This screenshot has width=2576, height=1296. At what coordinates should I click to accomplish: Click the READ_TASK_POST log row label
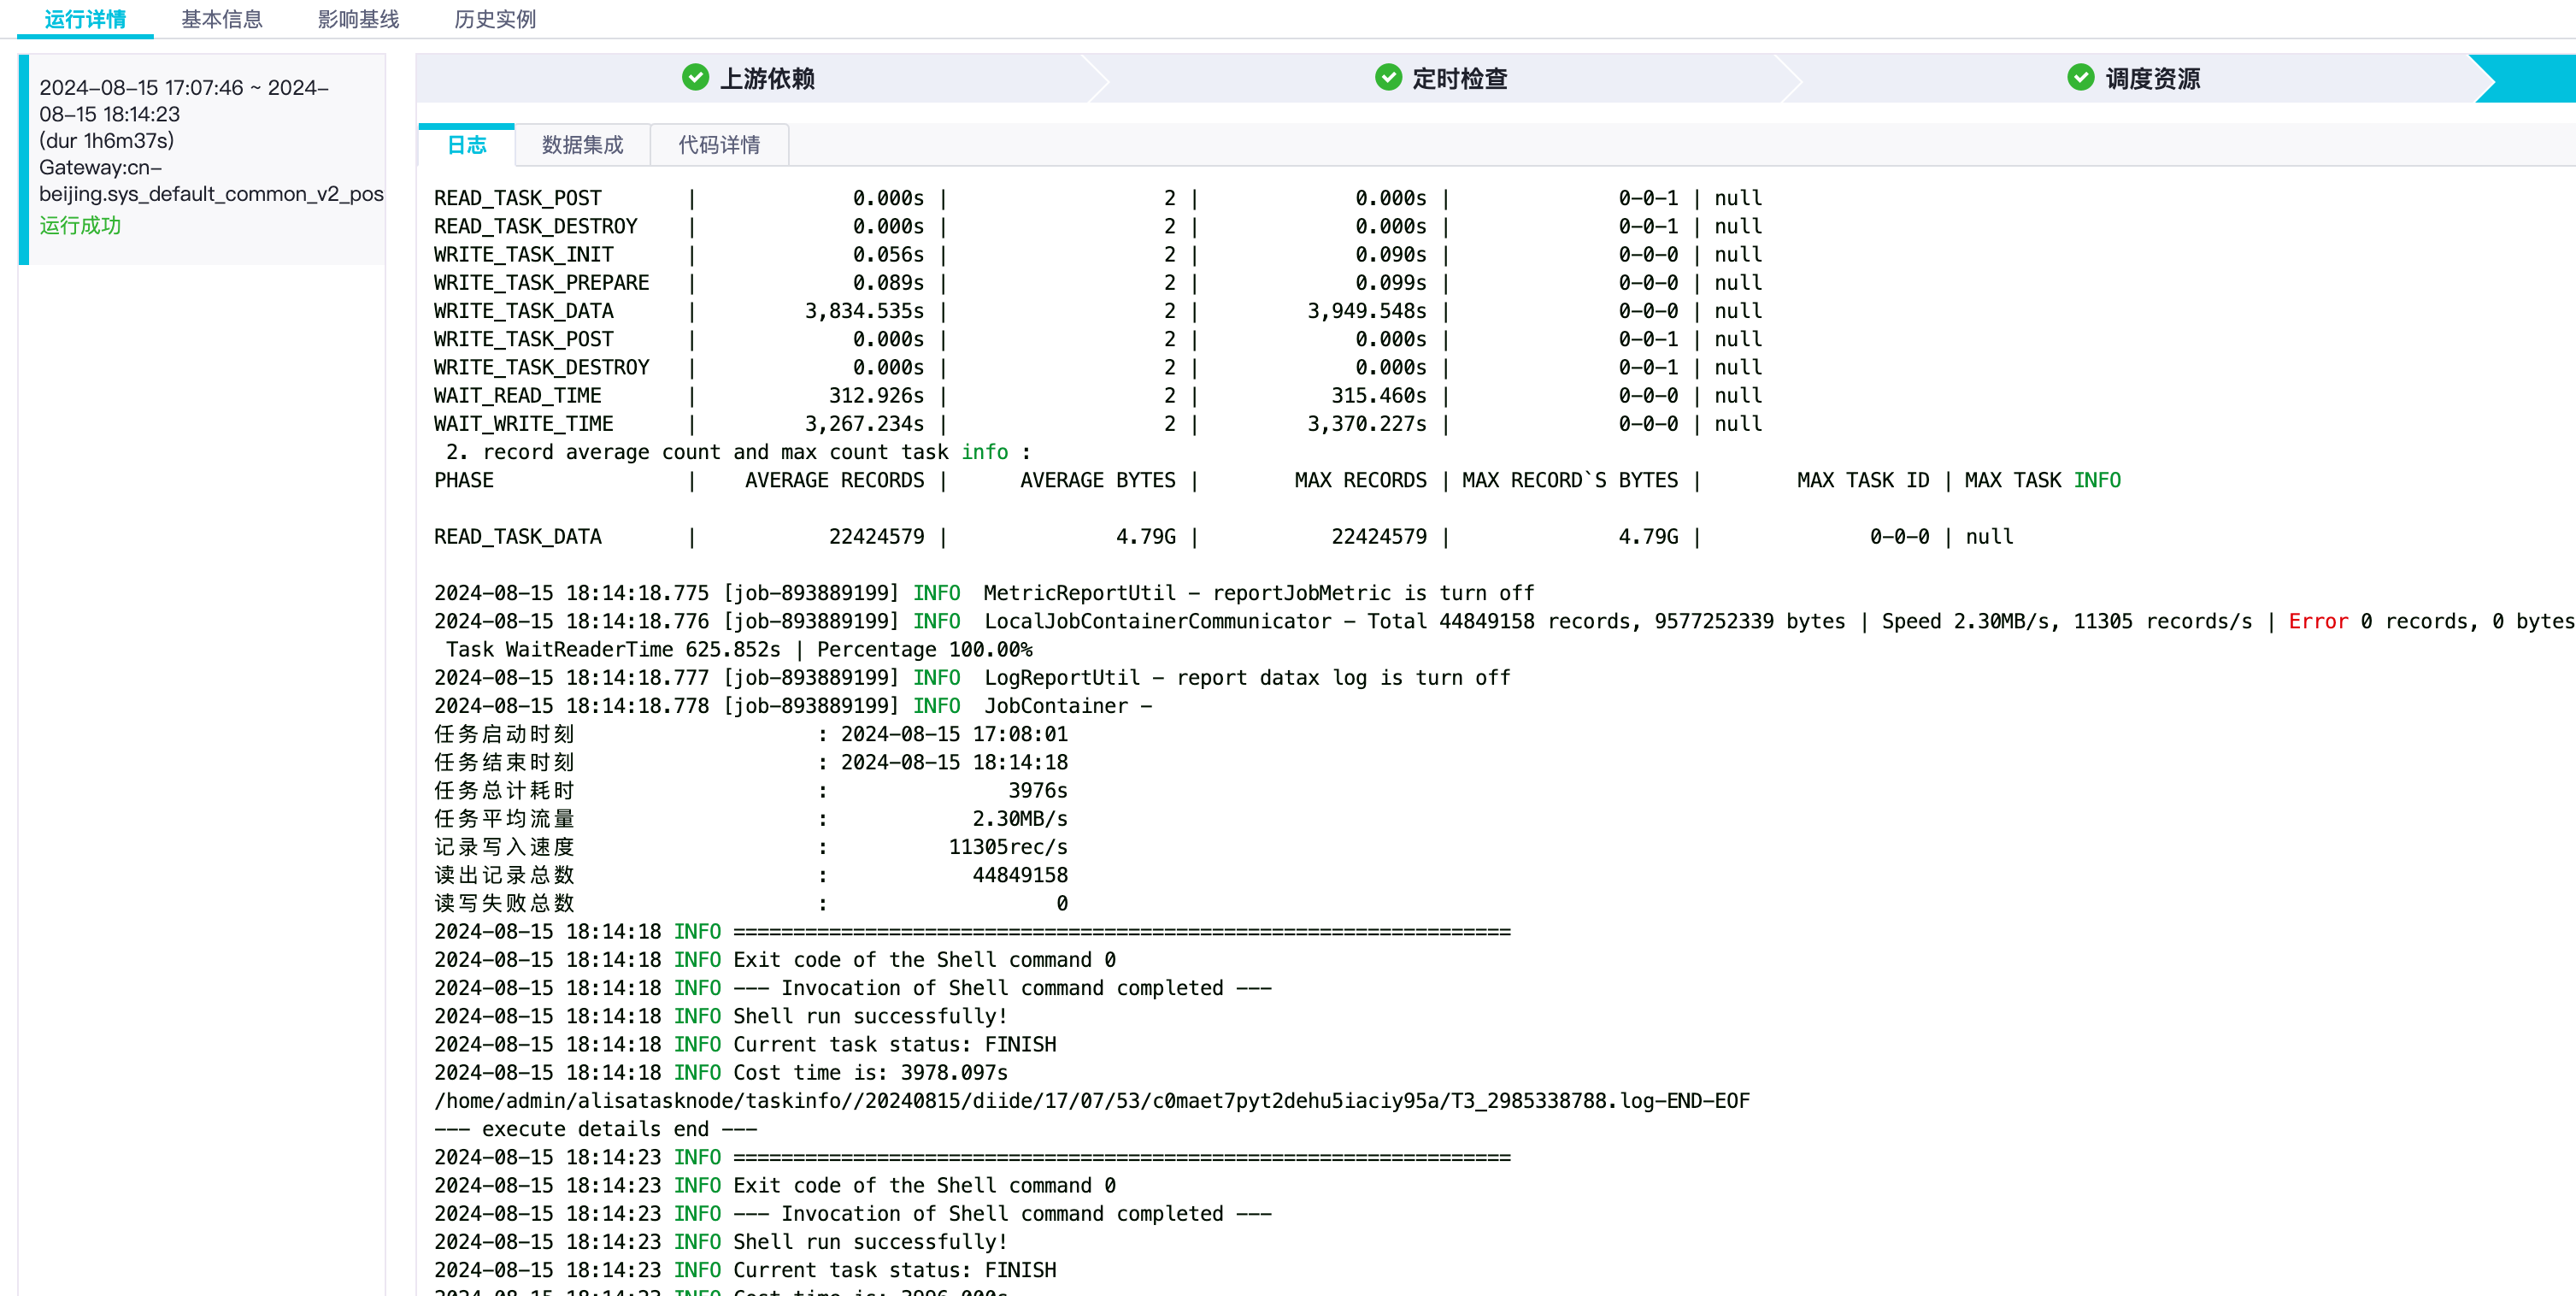[x=518, y=198]
